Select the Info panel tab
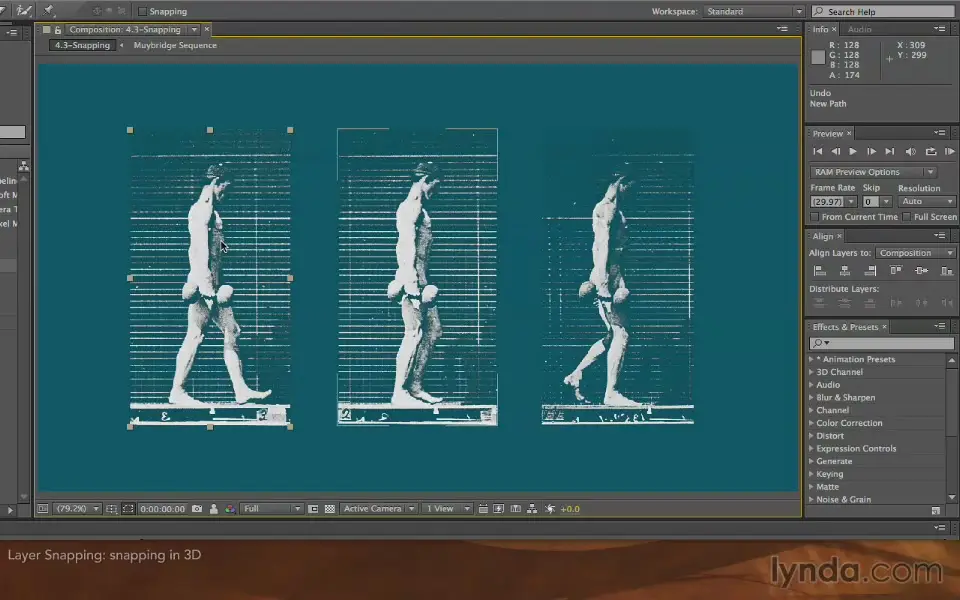The width and height of the screenshot is (960, 600). tap(820, 29)
